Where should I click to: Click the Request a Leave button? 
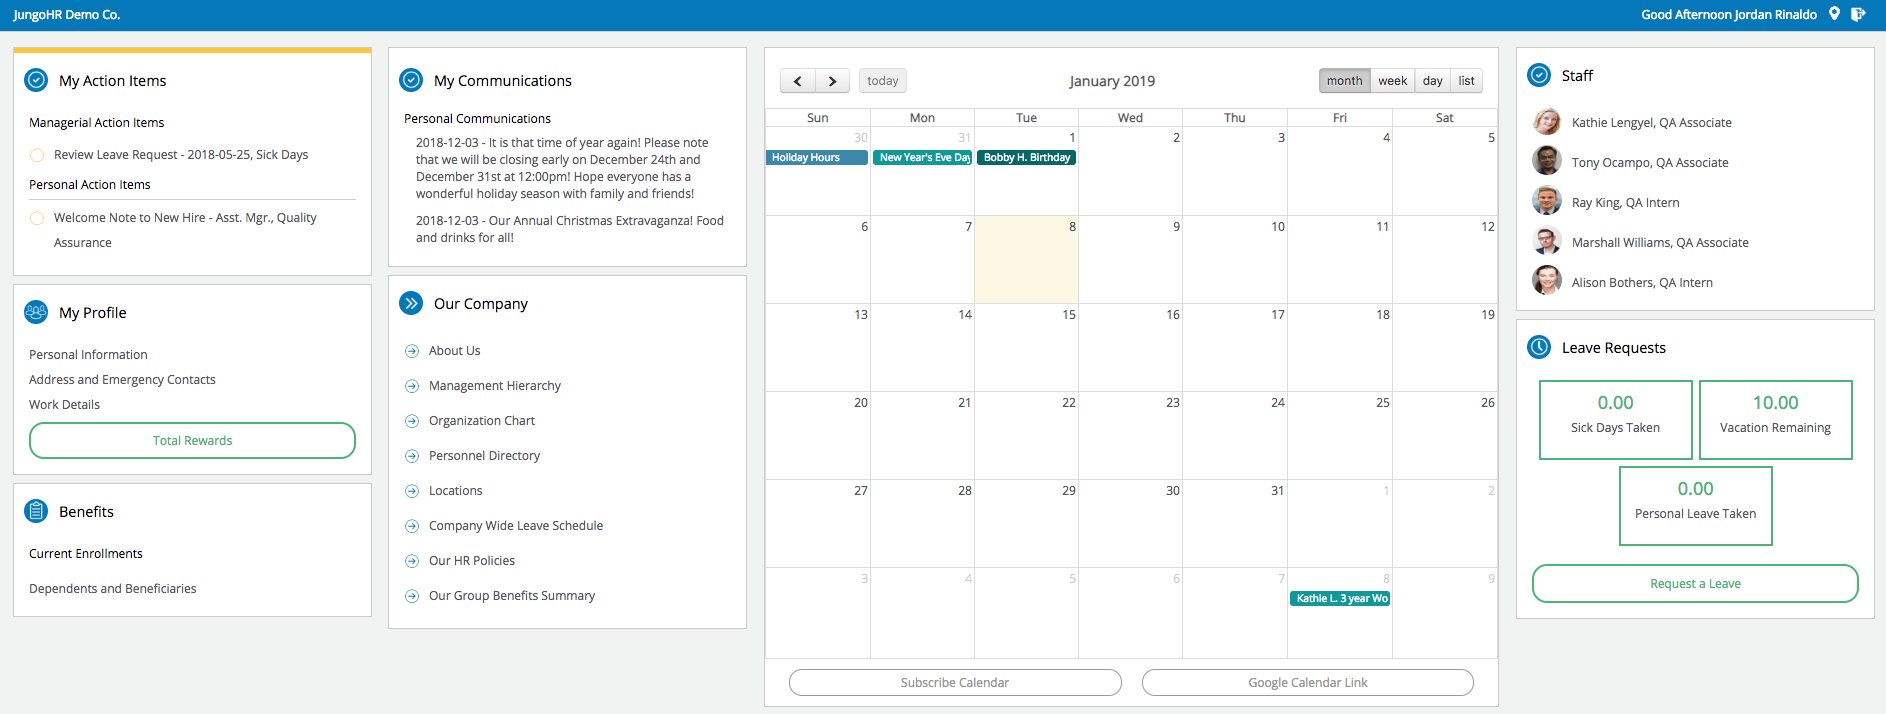tap(1695, 584)
